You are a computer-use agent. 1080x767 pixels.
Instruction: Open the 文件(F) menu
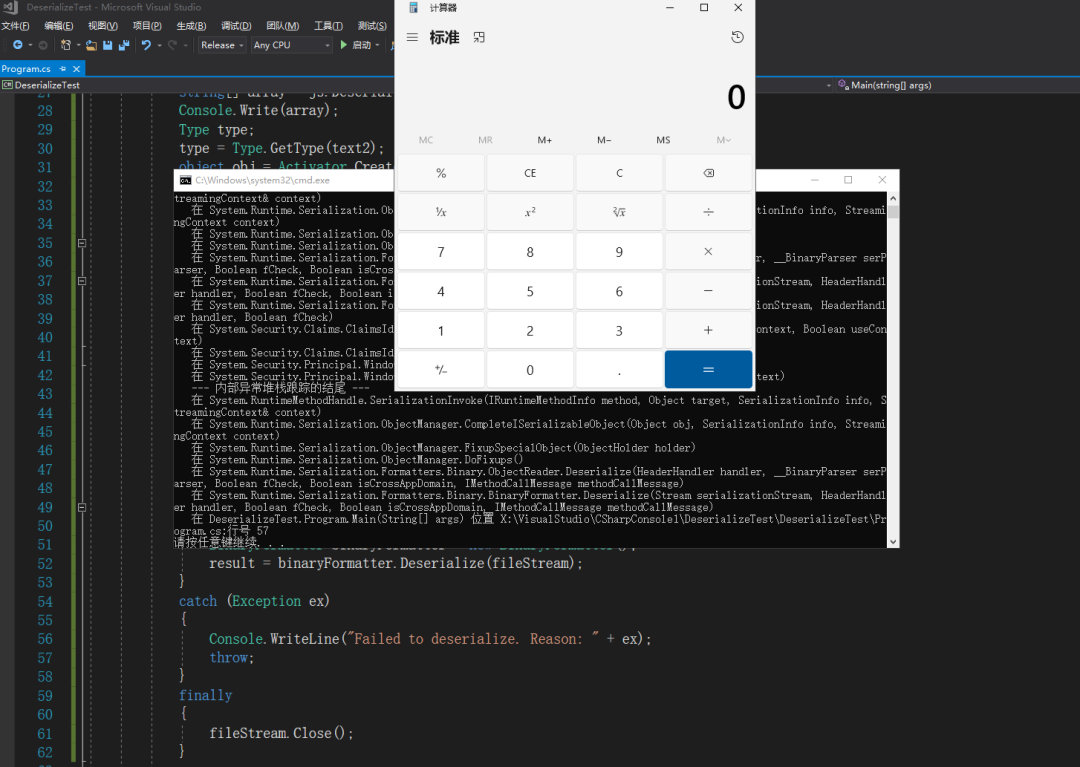[x=15, y=26]
